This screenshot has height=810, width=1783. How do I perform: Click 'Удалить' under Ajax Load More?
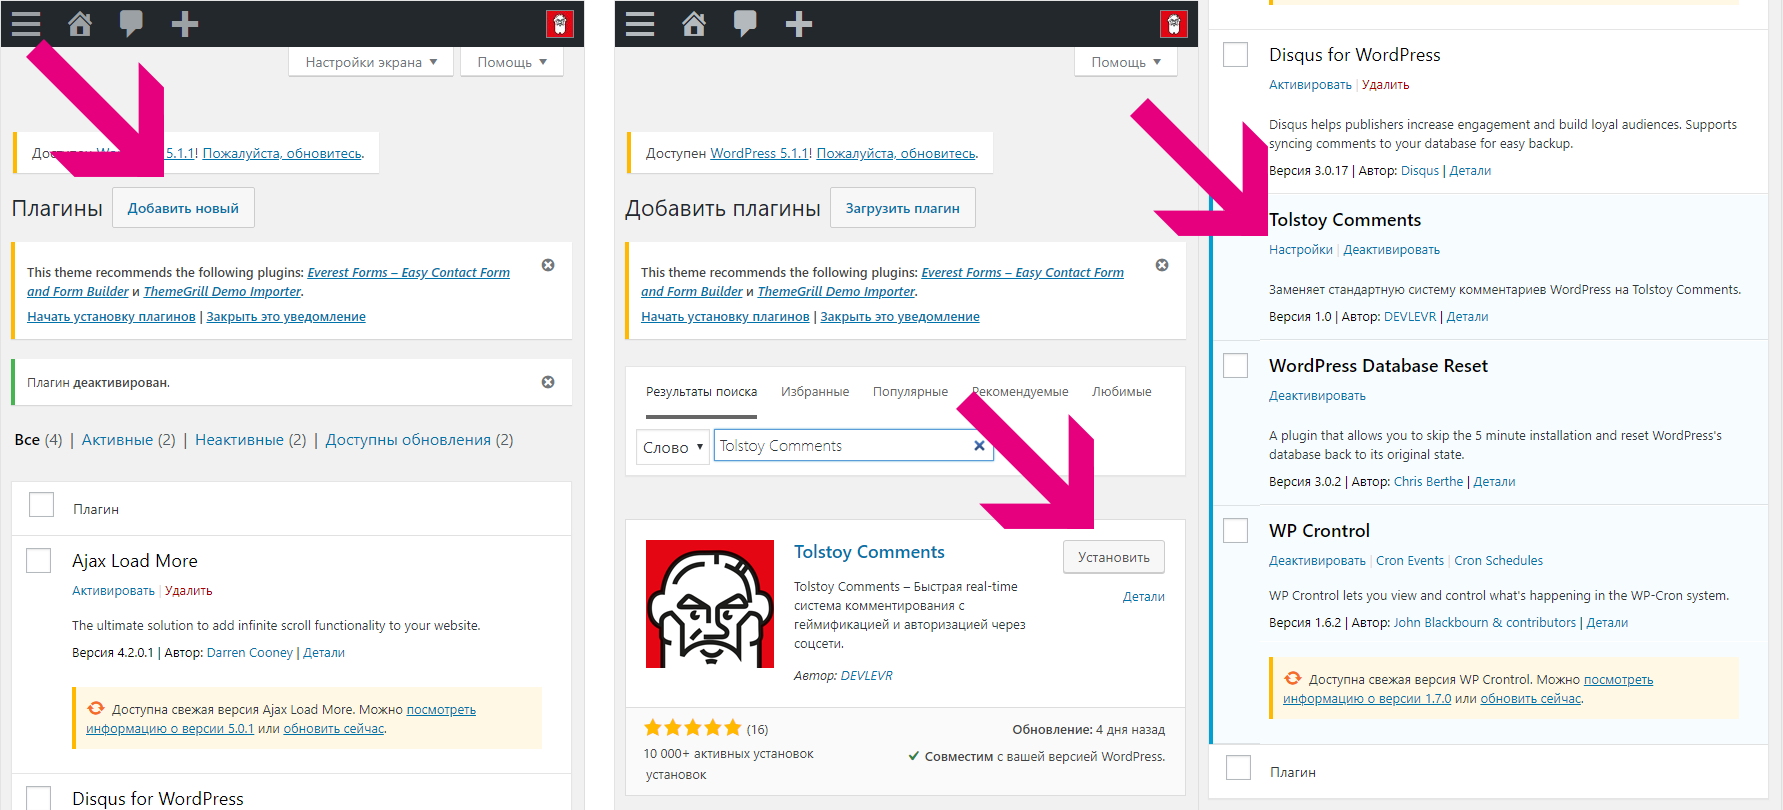tap(189, 591)
